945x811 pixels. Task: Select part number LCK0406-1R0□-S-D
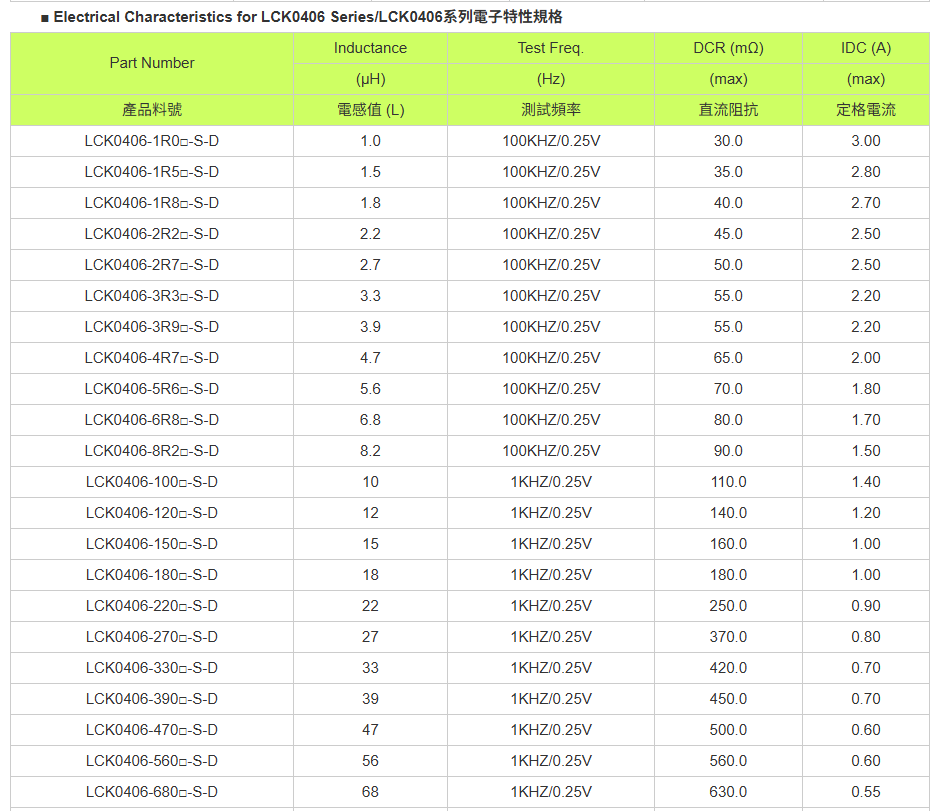tap(152, 141)
